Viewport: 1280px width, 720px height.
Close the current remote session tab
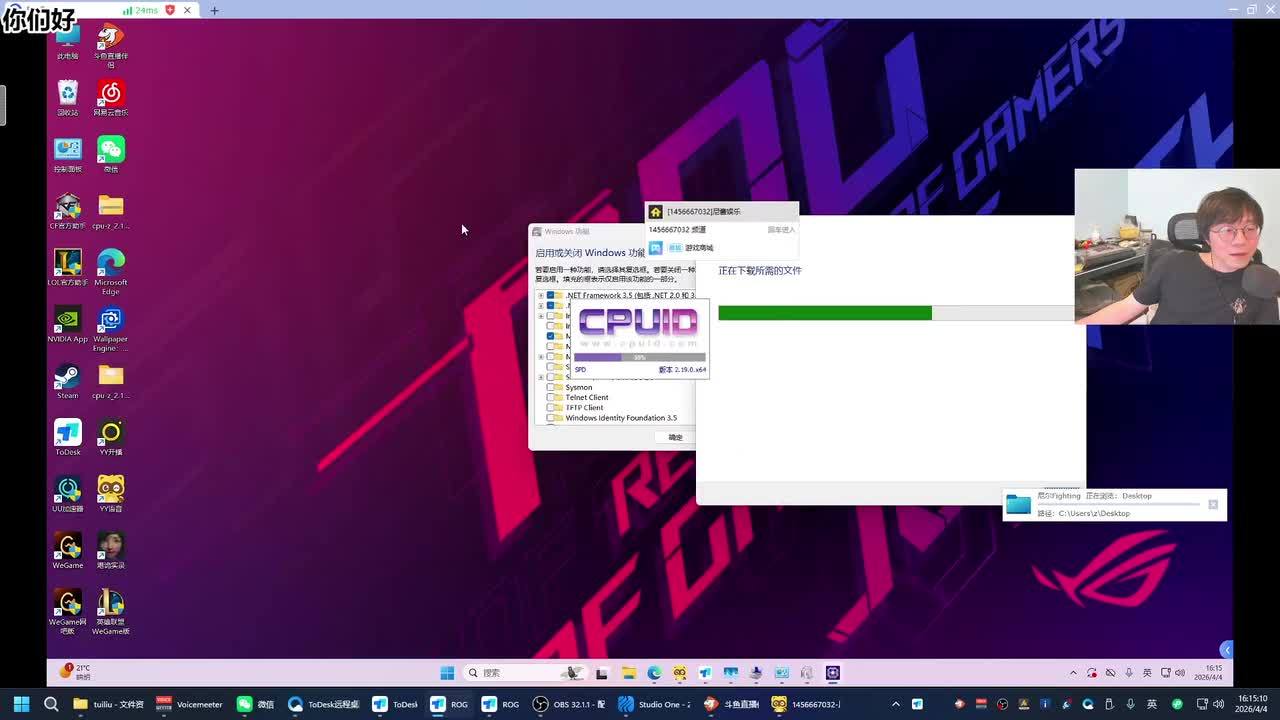pos(187,10)
